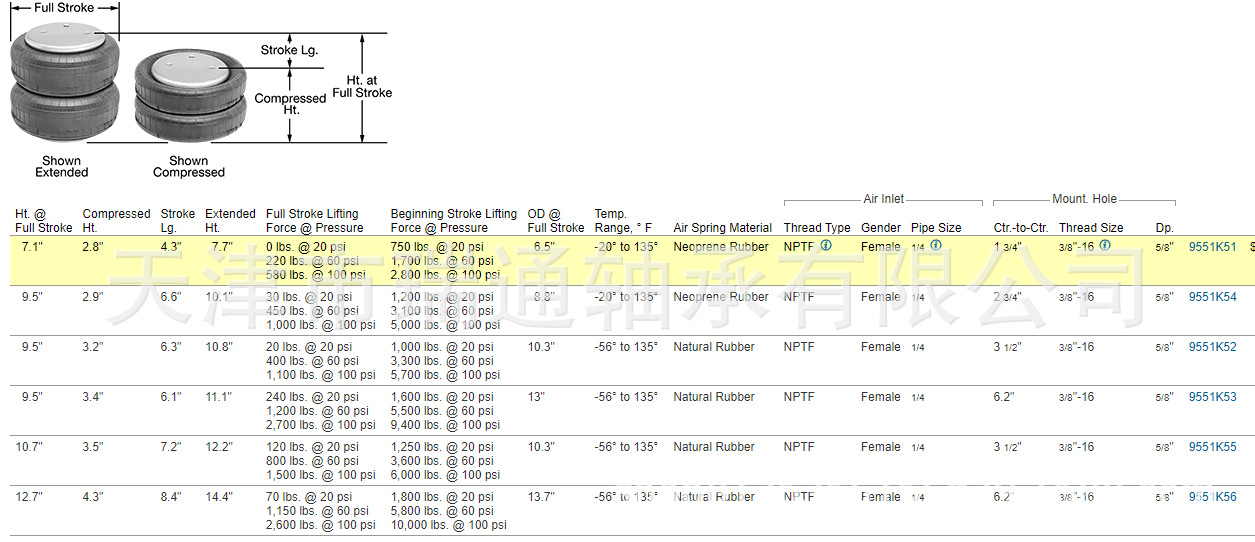Open part number 9551K52
1255x542 pixels.
(x=1212, y=347)
